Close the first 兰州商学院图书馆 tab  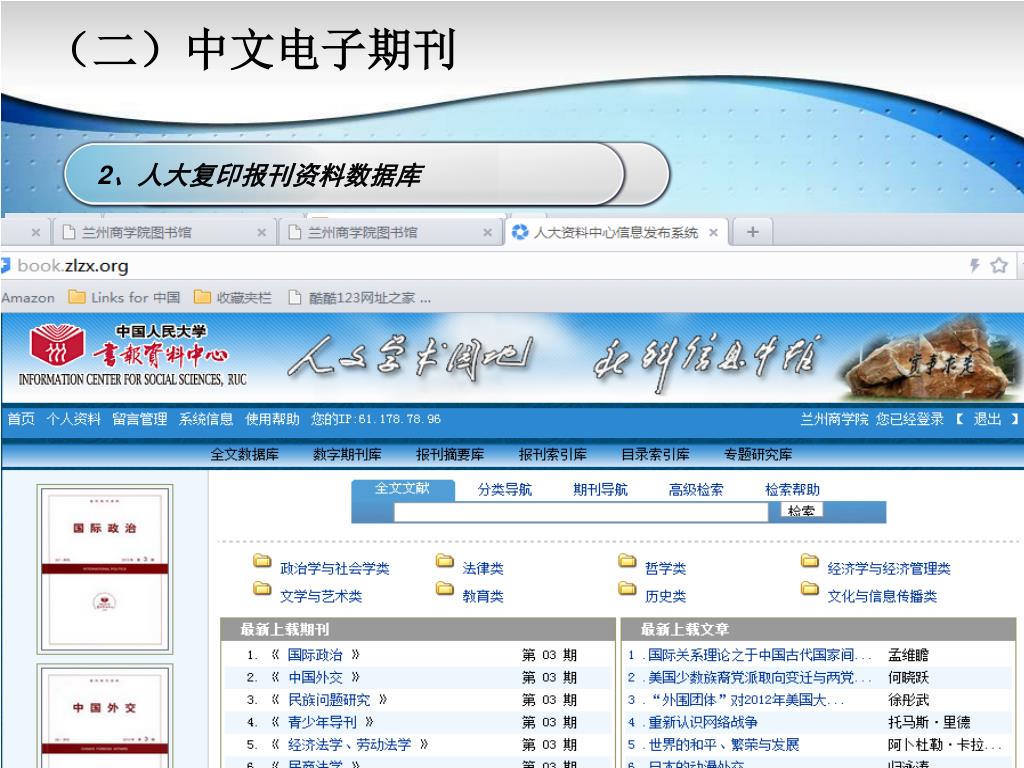click(261, 232)
